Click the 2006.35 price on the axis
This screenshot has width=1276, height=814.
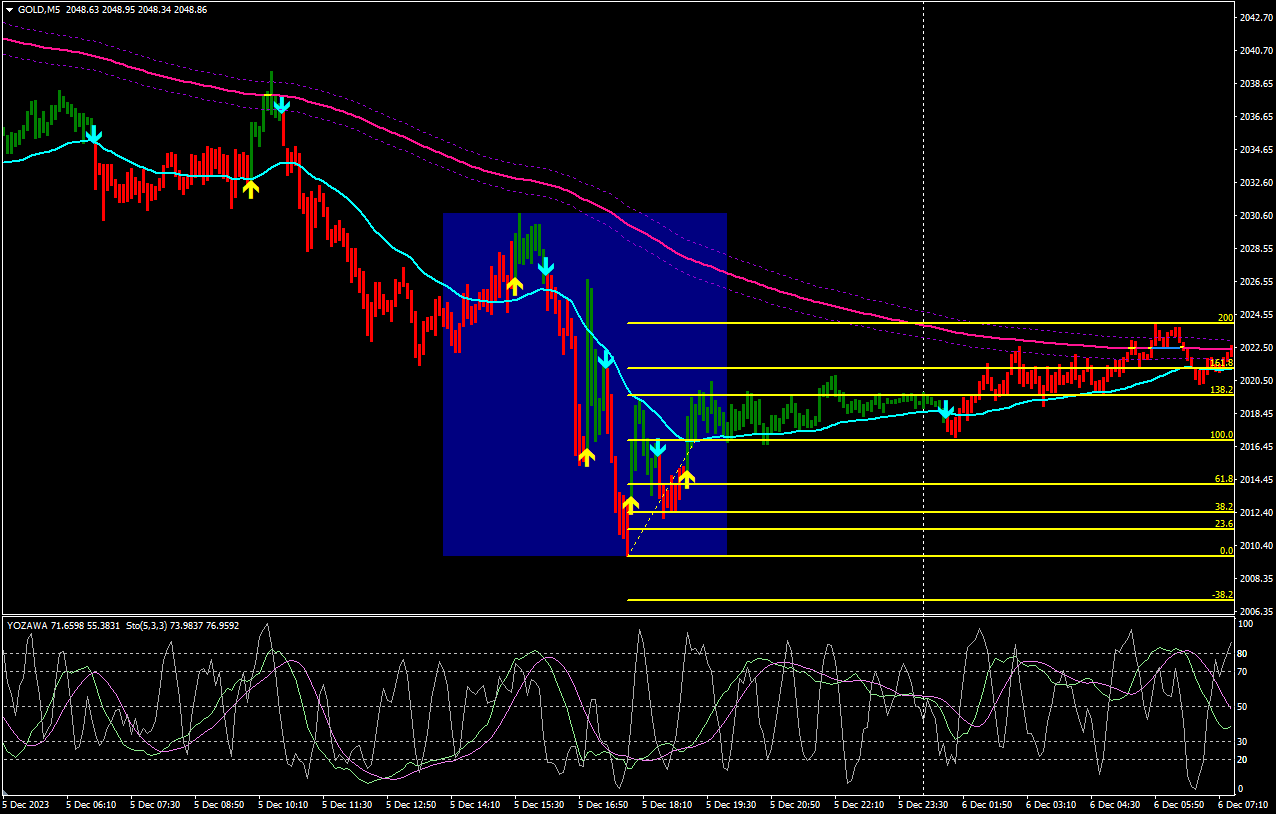point(1255,612)
